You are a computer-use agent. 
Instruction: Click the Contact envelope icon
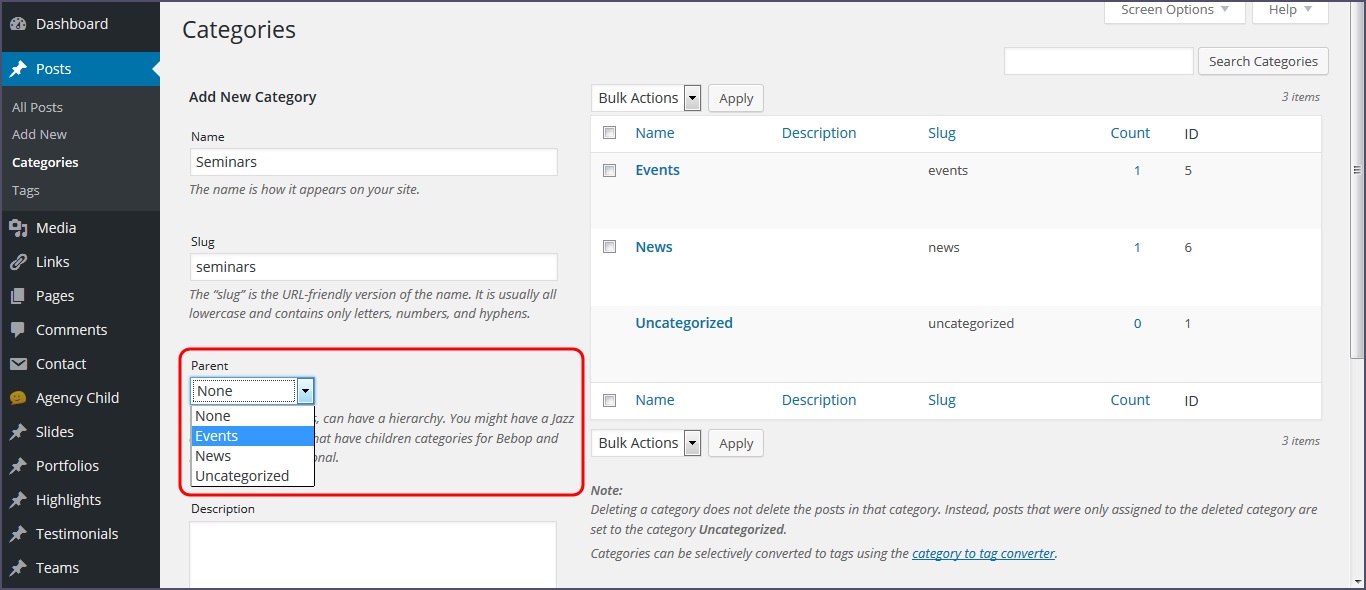pos(18,364)
